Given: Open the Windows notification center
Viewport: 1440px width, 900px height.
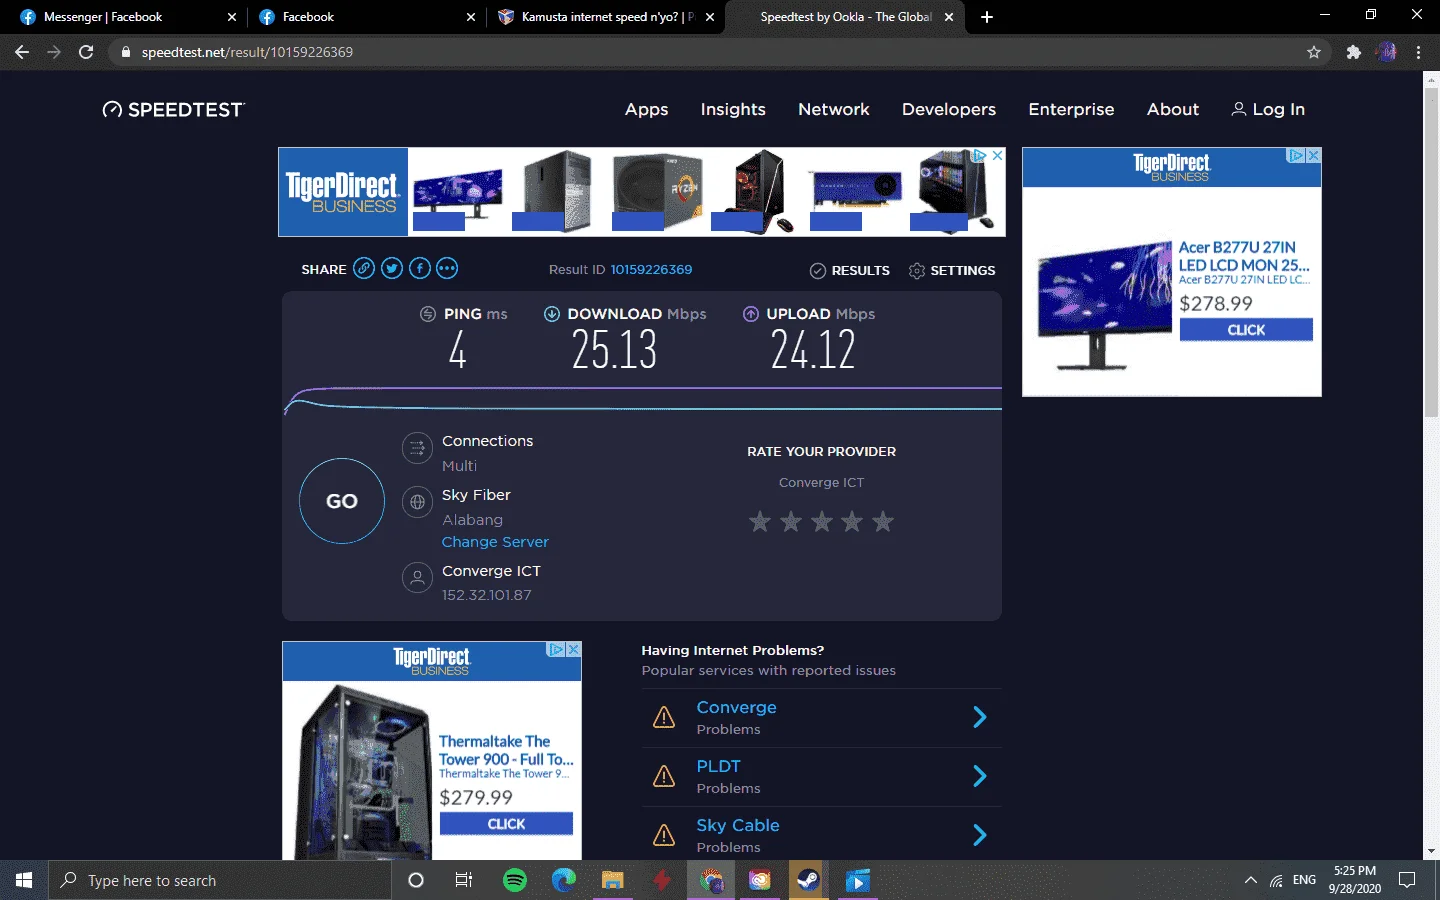Looking at the screenshot, I should click(1407, 880).
